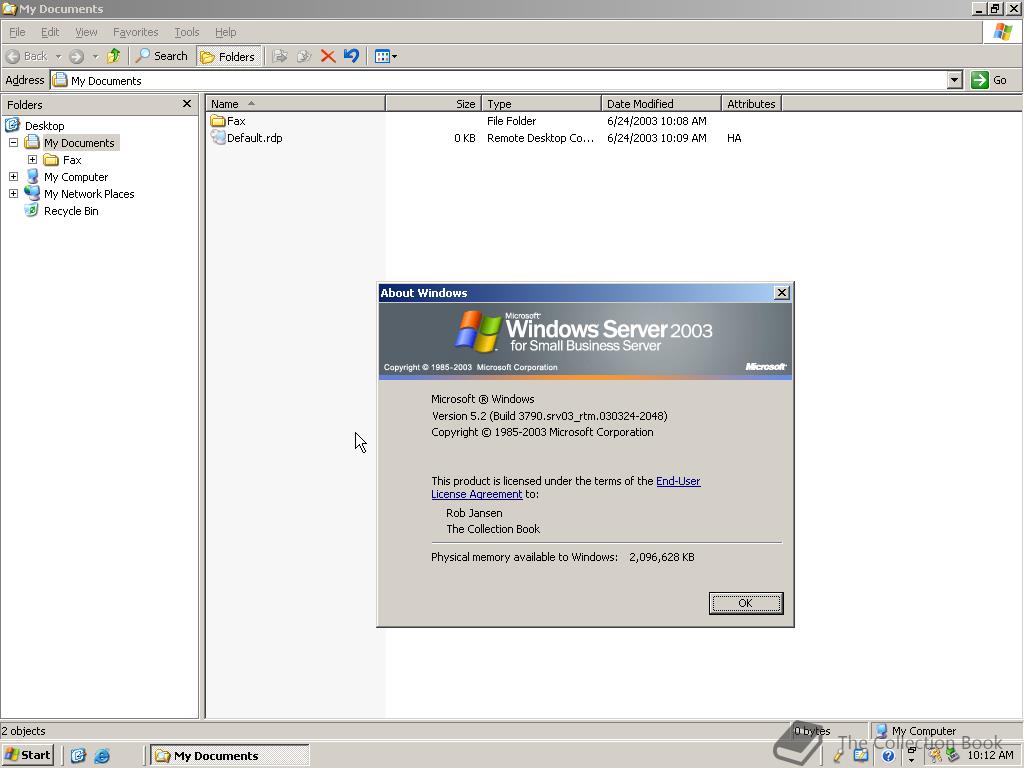Go up one folder level

[114, 56]
